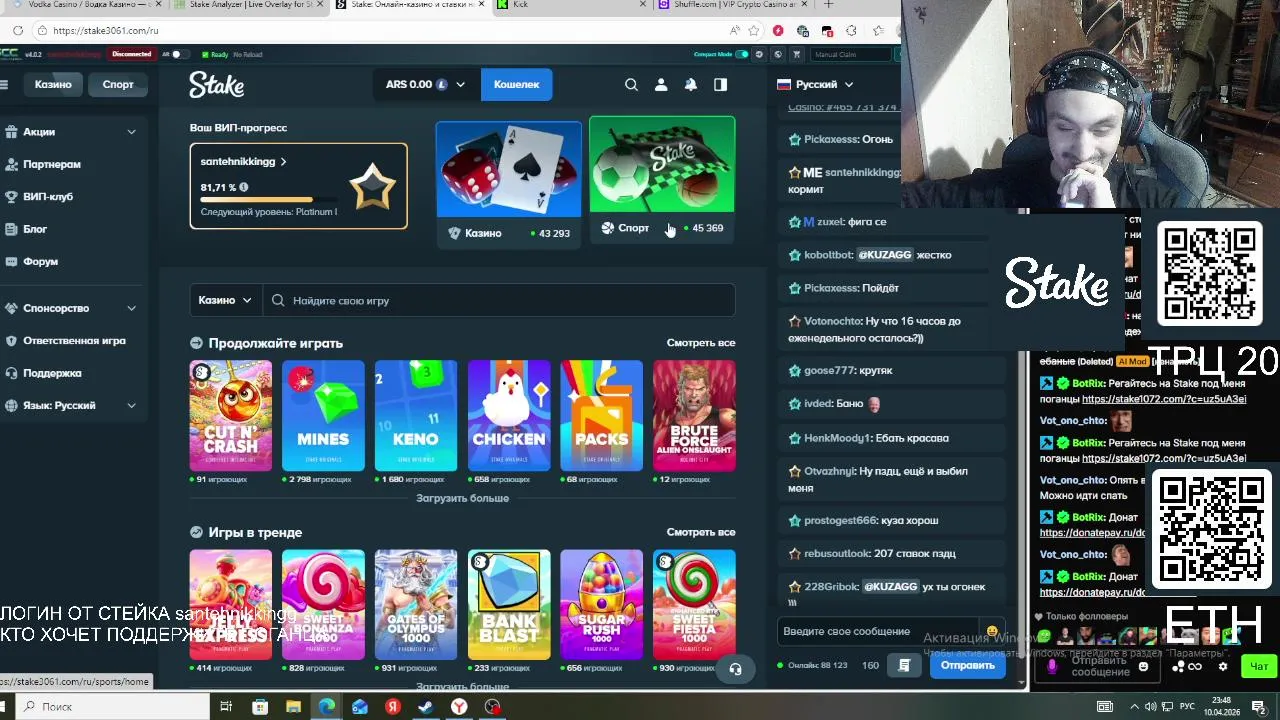This screenshot has width=1280, height=720.
Task: Open Gates of Olympus 1000 thumbnail
Action: pos(416,604)
